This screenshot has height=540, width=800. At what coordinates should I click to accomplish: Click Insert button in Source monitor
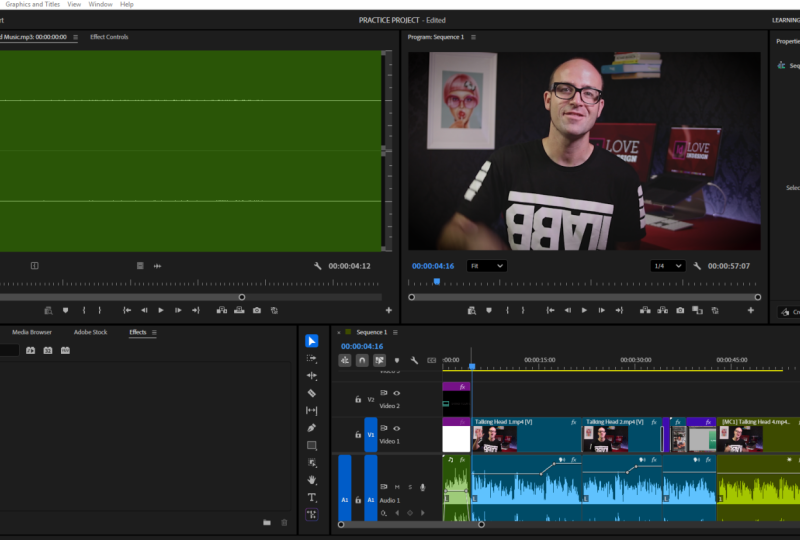221,310
